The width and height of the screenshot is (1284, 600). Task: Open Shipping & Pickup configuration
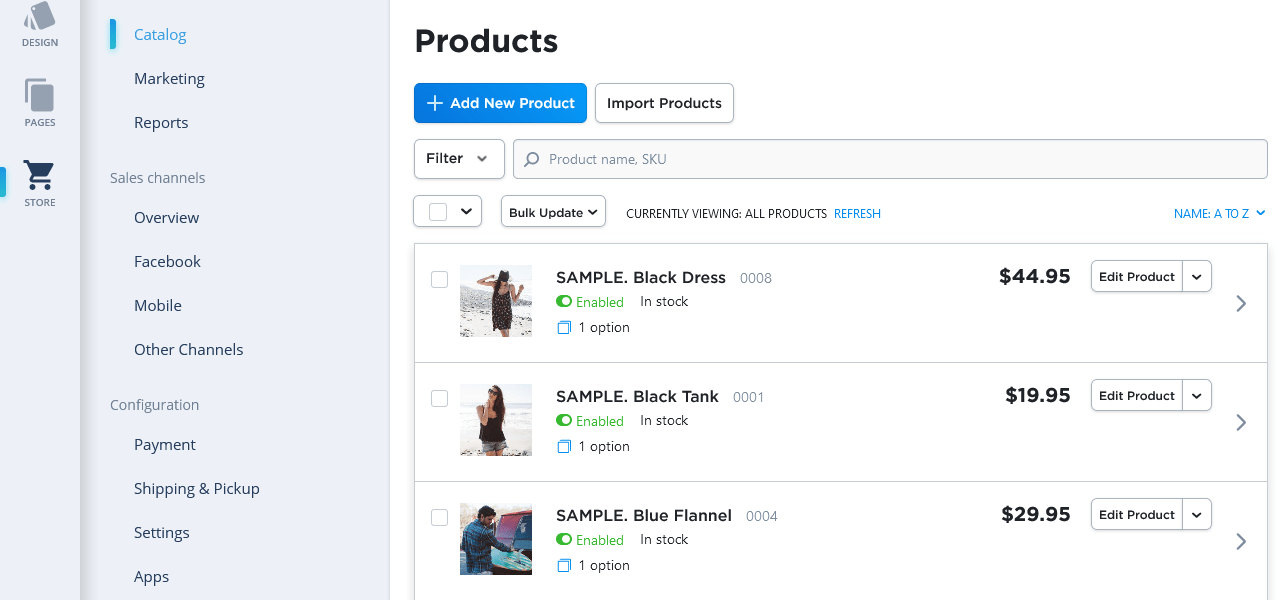pos(197,489)
